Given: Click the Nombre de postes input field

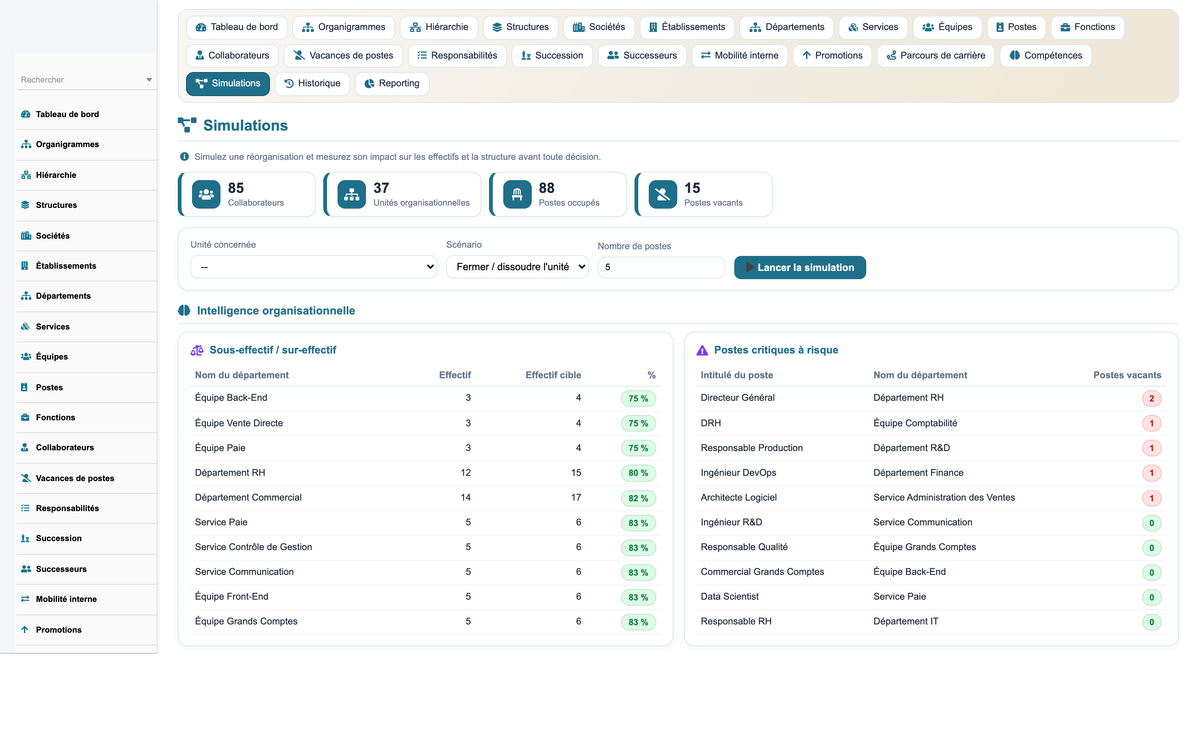Looking at the screenshot, I should click(661, 268).
